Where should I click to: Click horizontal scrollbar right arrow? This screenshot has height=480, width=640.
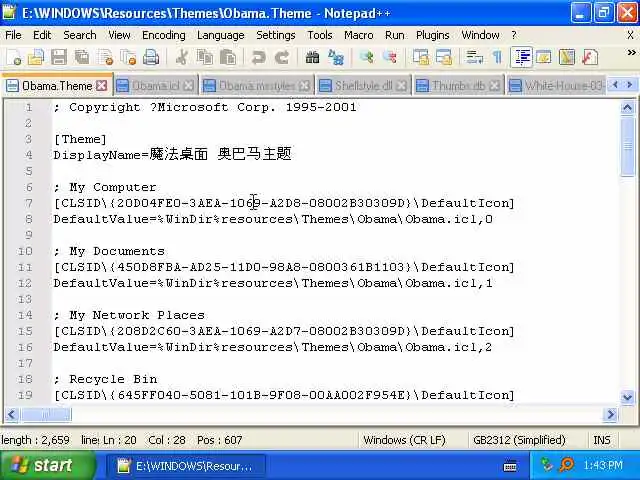tap(611, 414)
